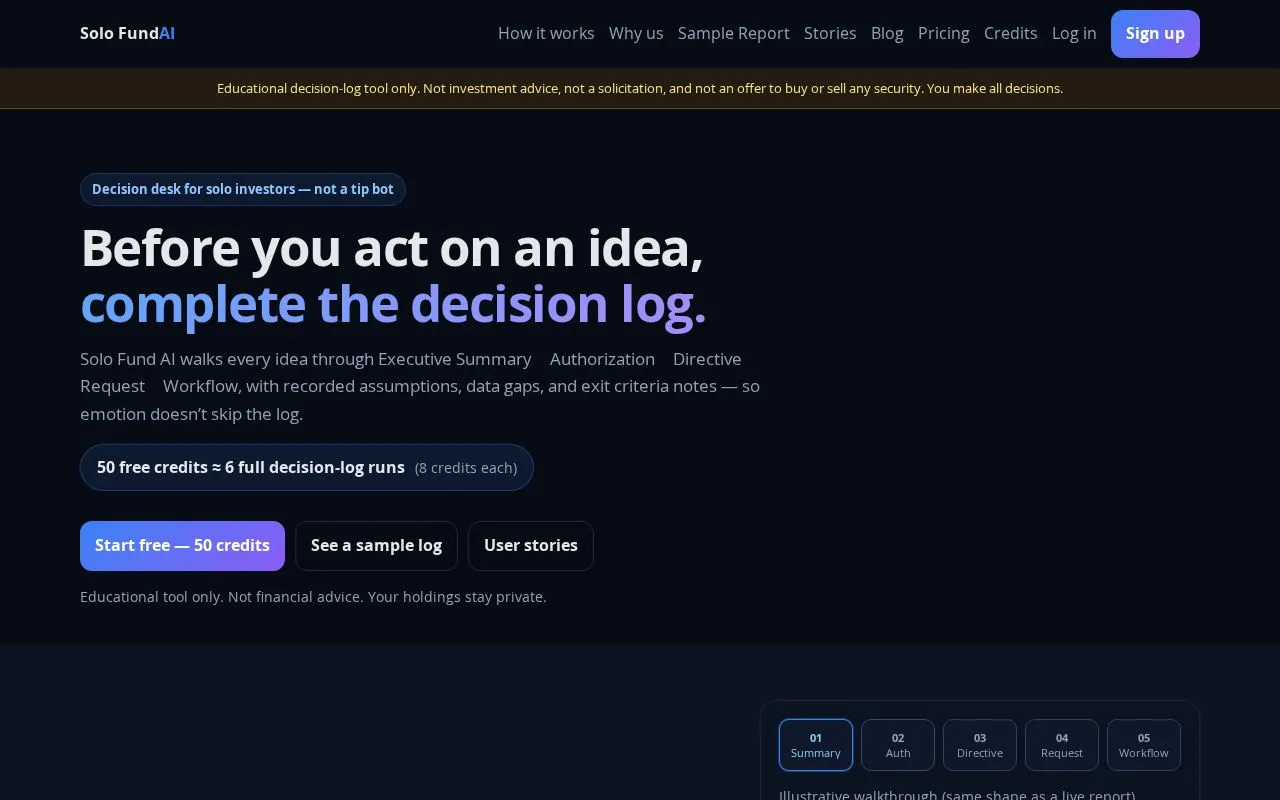Click the 'not a tip bot' badge
Viewport: 1280px width, 800px height.
coord(243,189)
